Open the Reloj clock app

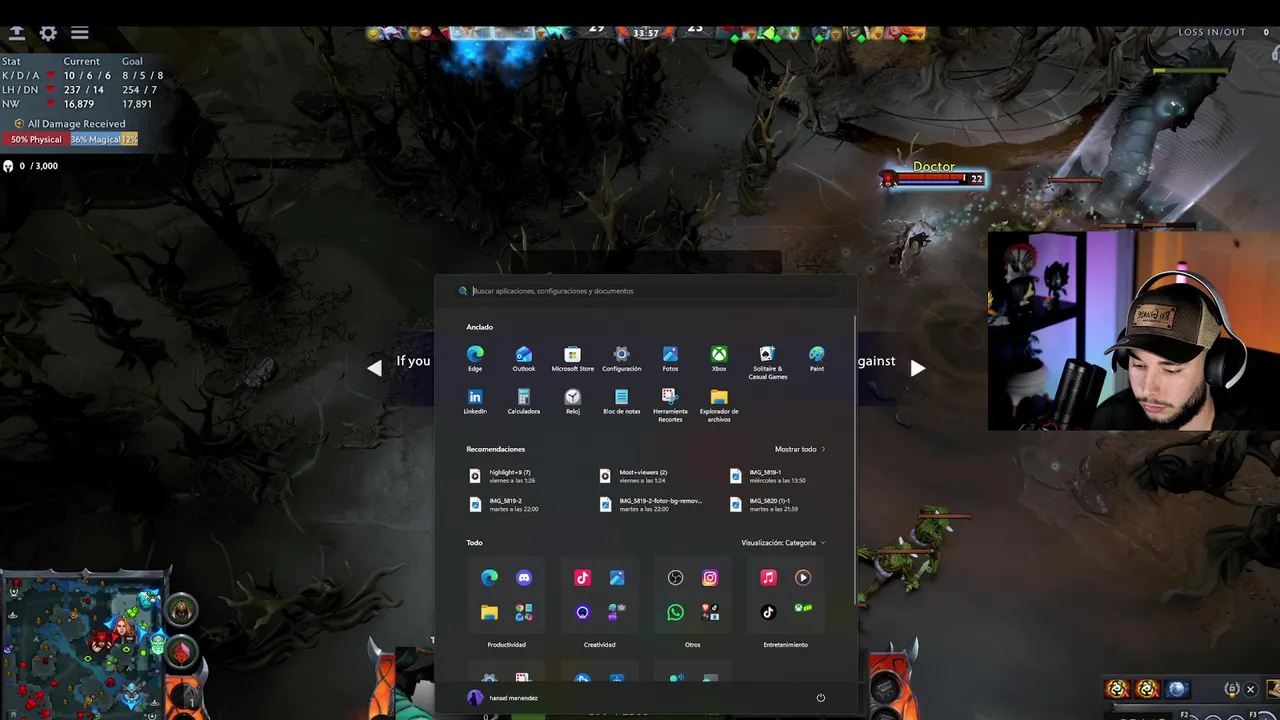(572, 402)
